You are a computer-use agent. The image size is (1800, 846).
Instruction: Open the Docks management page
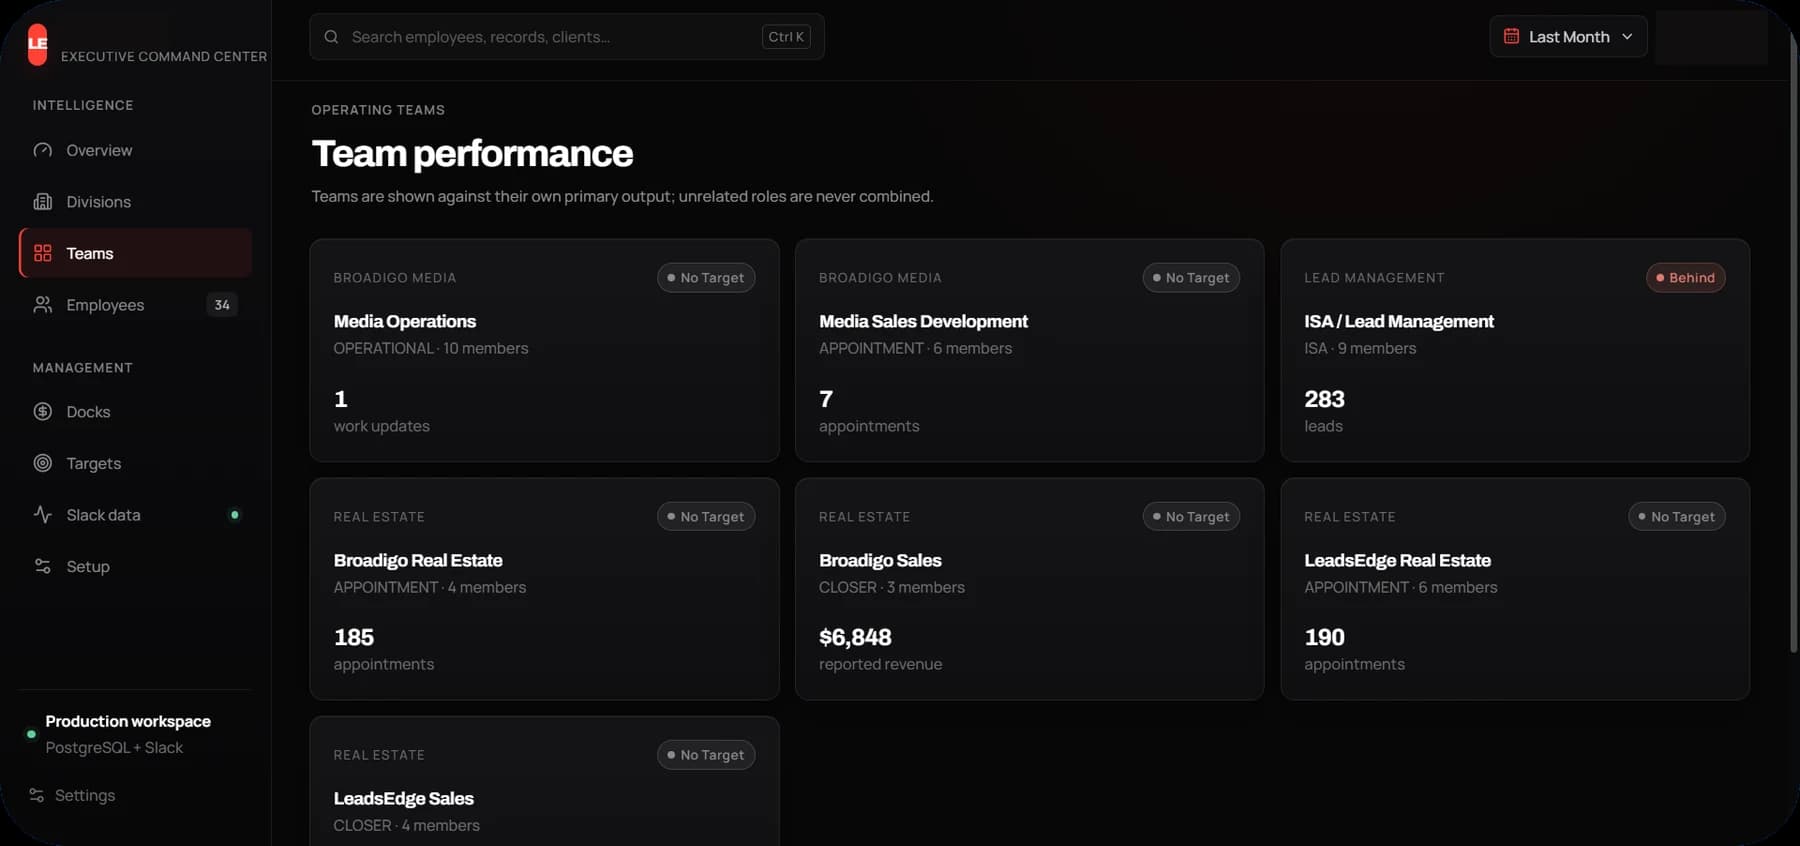(135, 412)
